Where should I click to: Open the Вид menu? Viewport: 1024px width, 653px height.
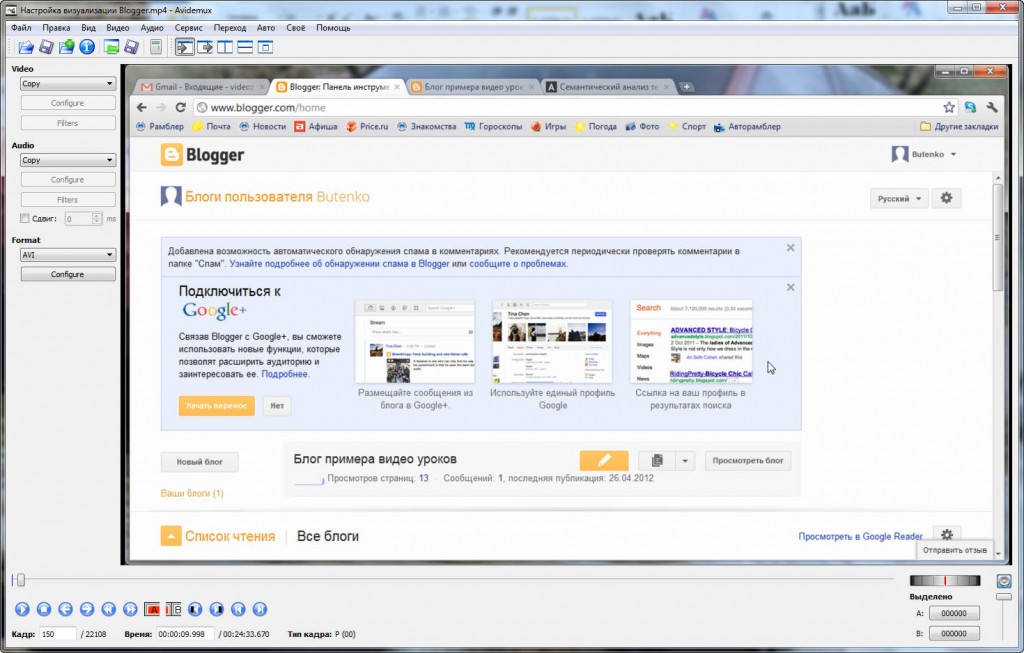click(88, 28)
